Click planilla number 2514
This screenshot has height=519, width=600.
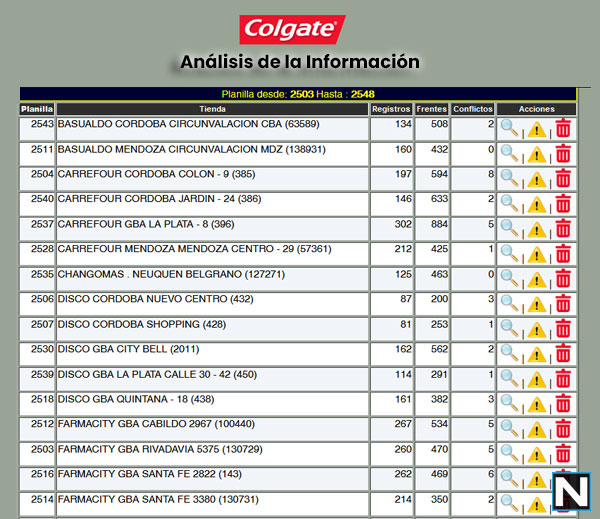42,499
